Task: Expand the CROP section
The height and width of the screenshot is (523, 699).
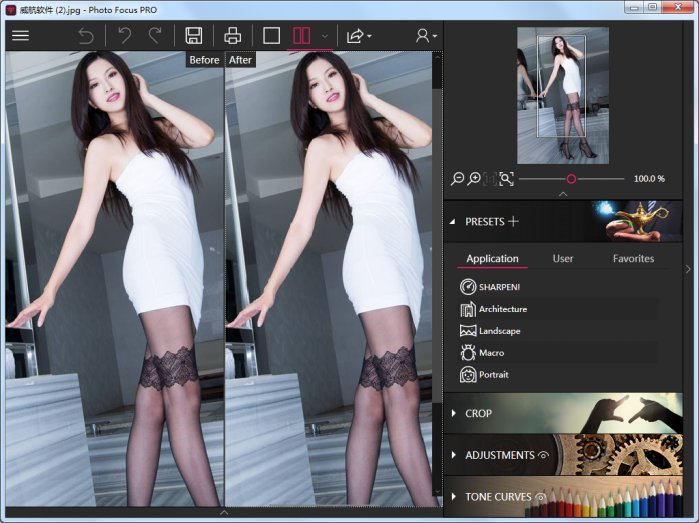Action: (453, 413)
